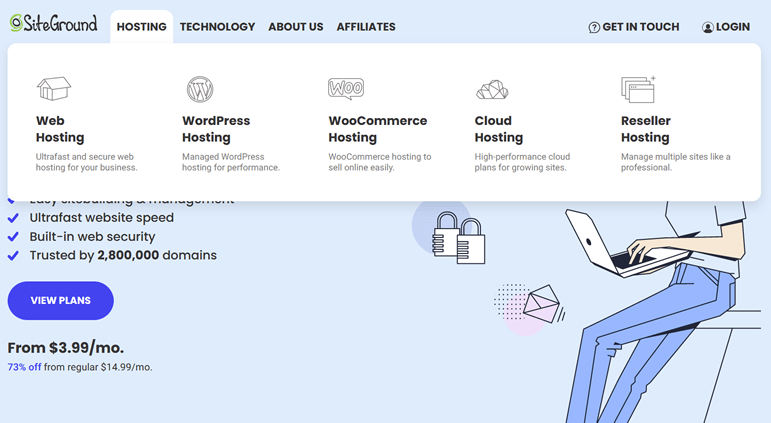
Task: Choose the Cloud Hosting cloud icon
Action: 492,90
